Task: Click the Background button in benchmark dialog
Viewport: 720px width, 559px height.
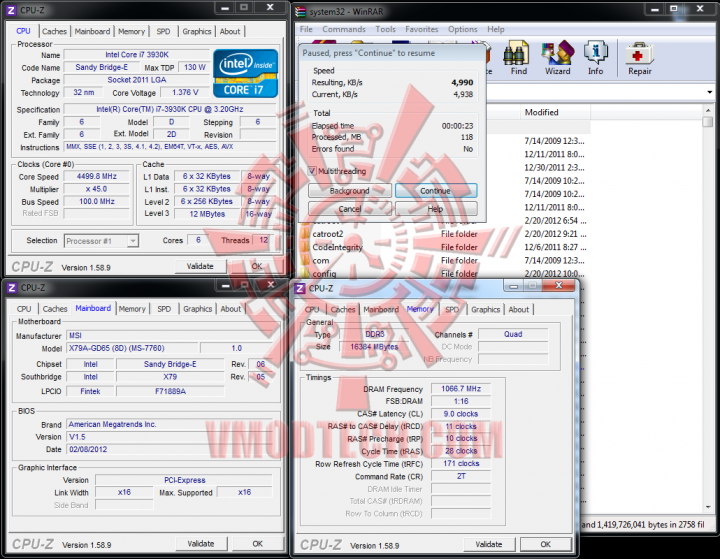Action: (349, 191)
